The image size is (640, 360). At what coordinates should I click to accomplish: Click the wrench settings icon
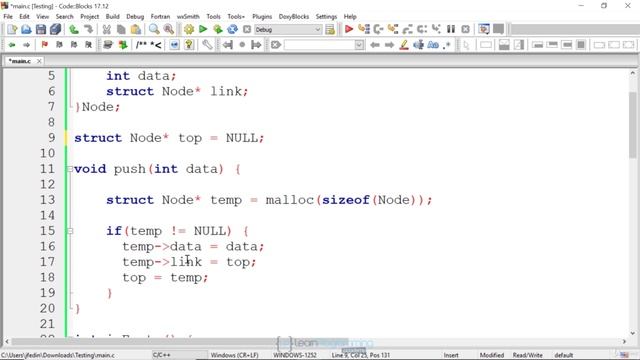[207, 45]
